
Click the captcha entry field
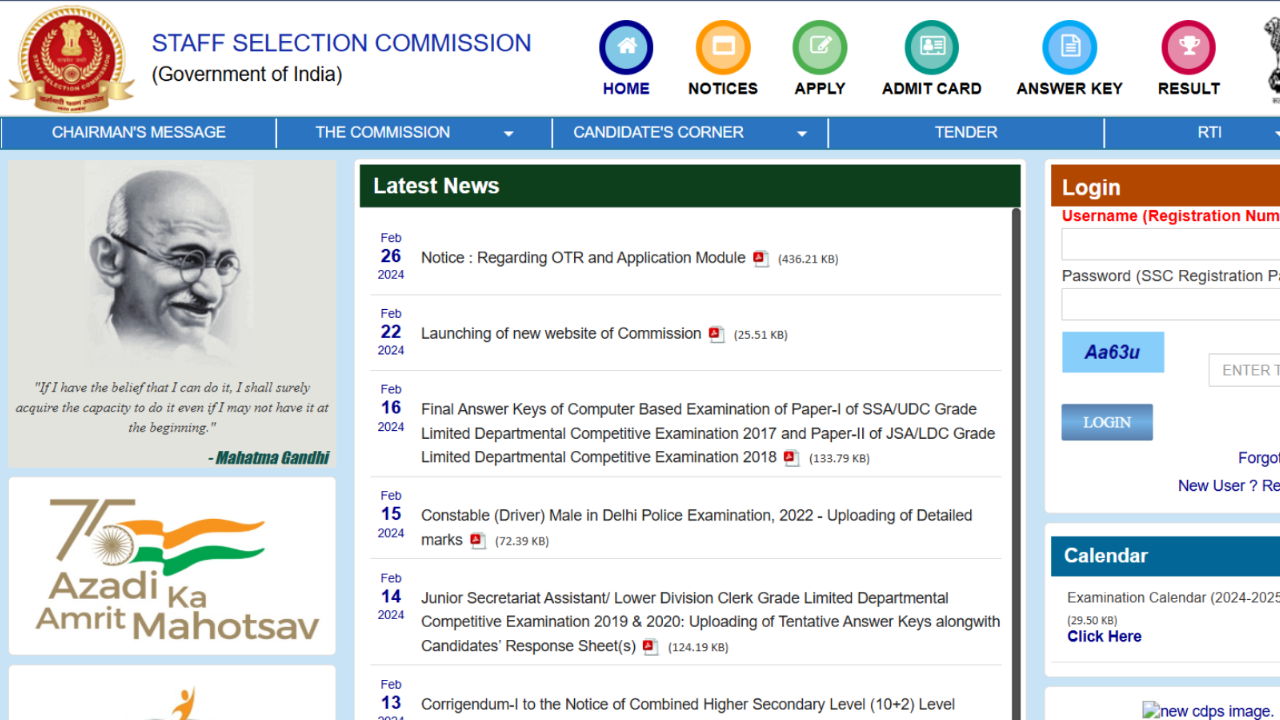[x=1245, y=370]
